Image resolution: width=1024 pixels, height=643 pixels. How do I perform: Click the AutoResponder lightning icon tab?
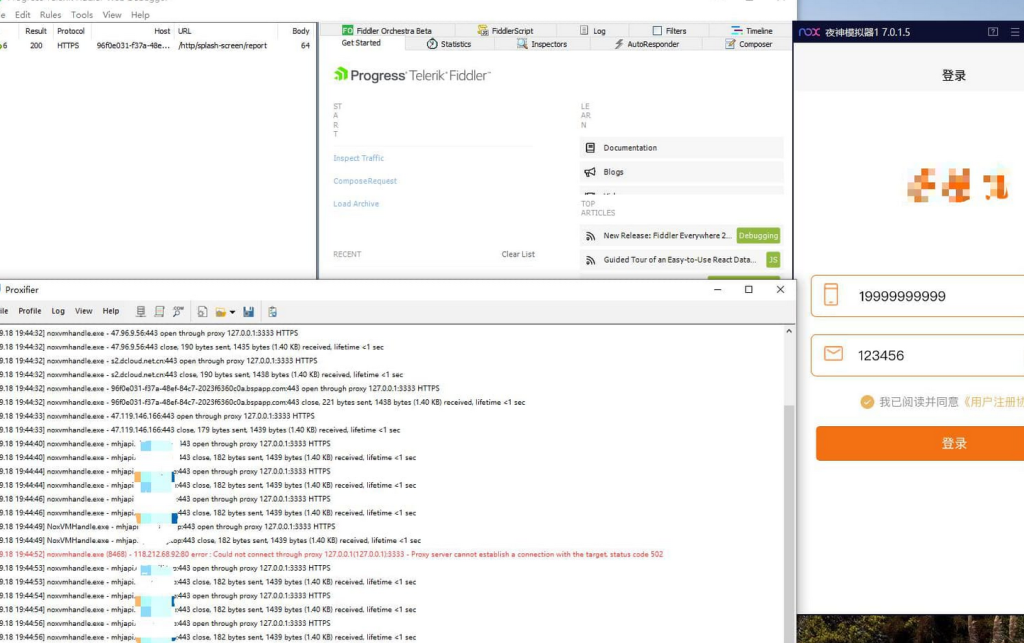click(618, 44)
